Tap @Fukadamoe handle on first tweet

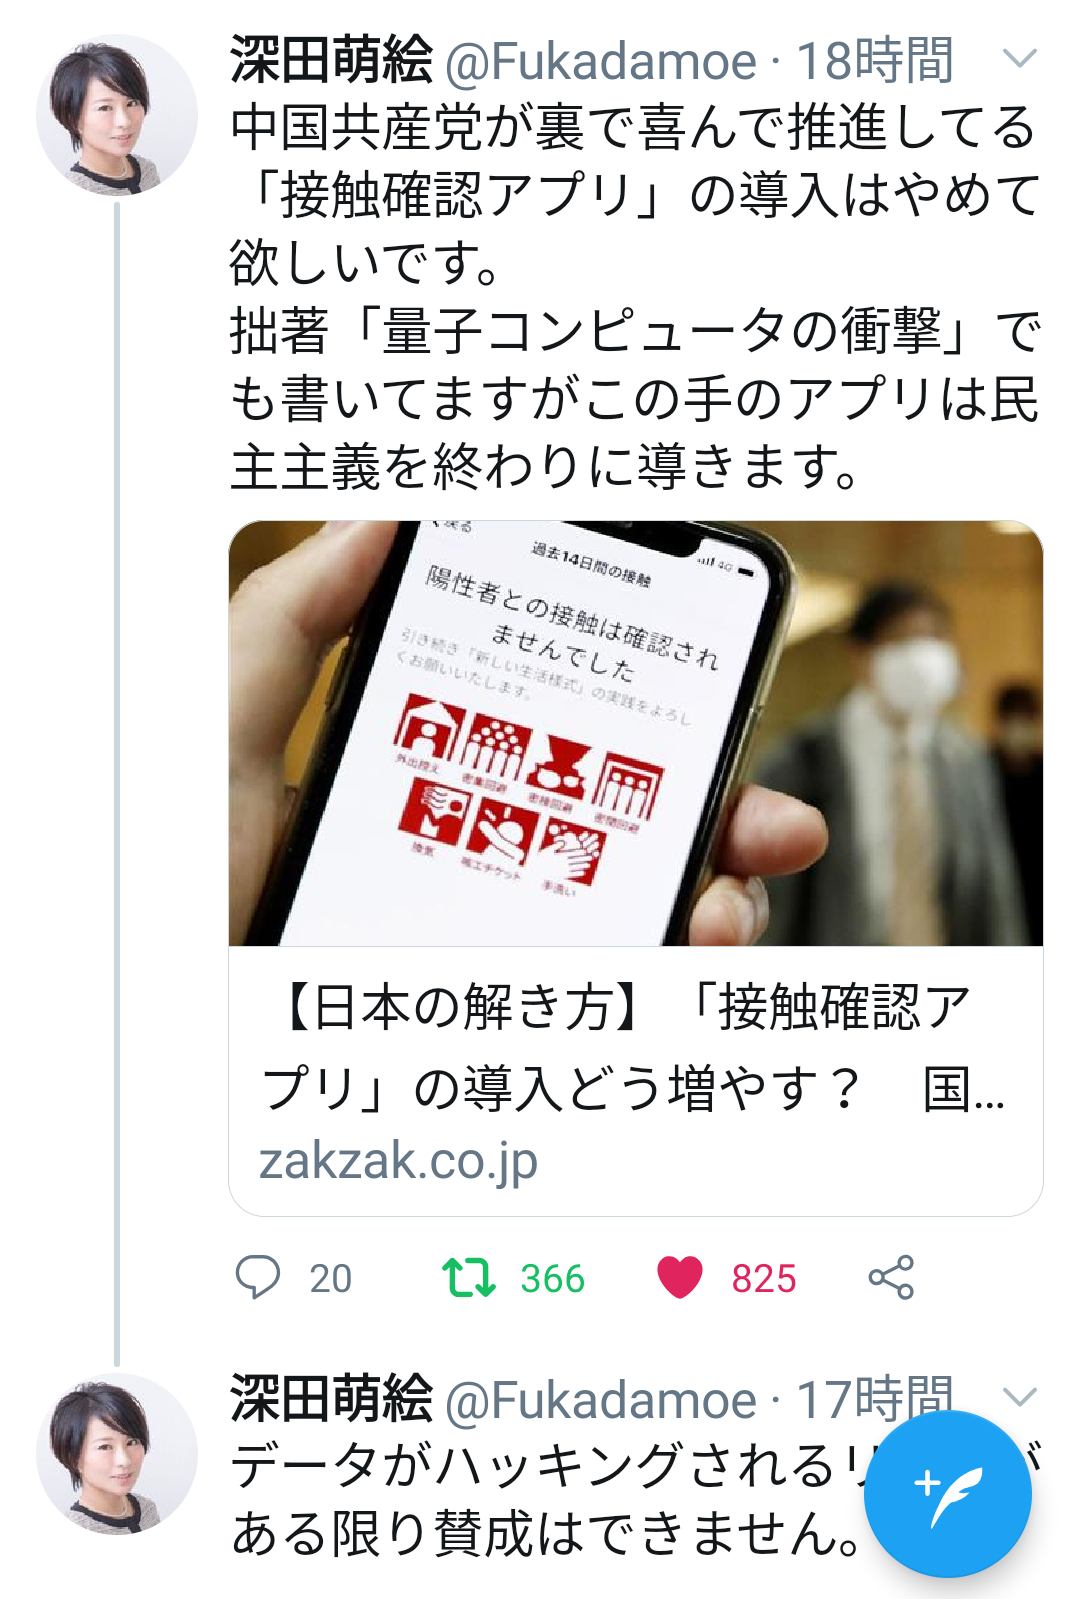tap(600, 62)
